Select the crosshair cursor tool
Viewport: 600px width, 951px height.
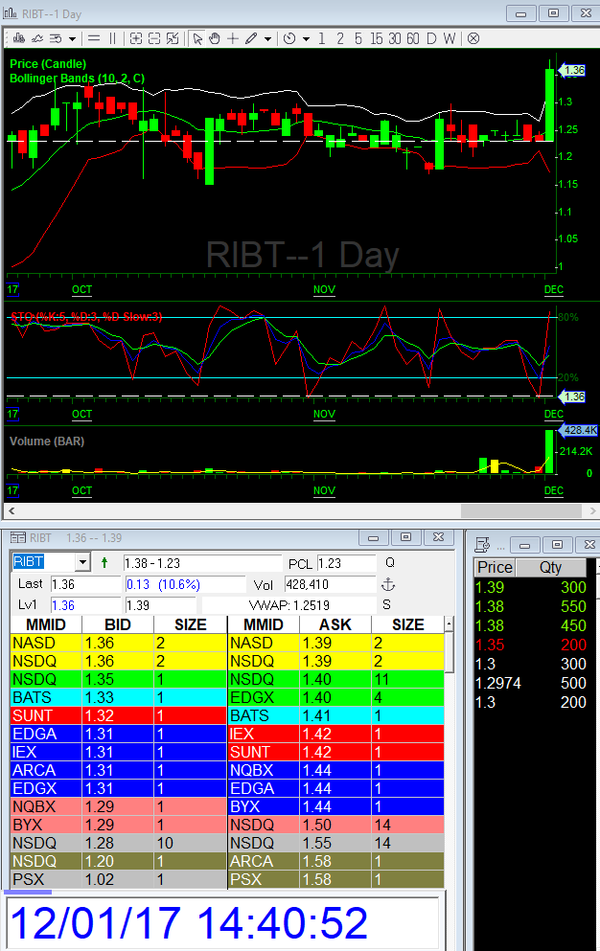coord(233,38)
